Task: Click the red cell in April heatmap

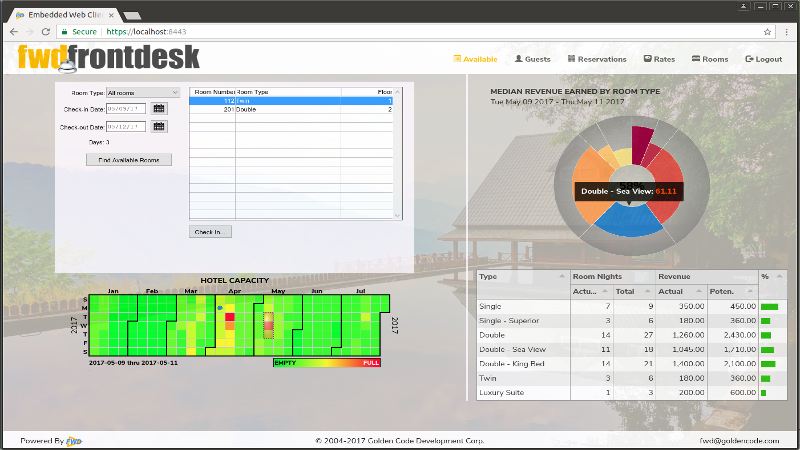Action: [x=230, y=317]
